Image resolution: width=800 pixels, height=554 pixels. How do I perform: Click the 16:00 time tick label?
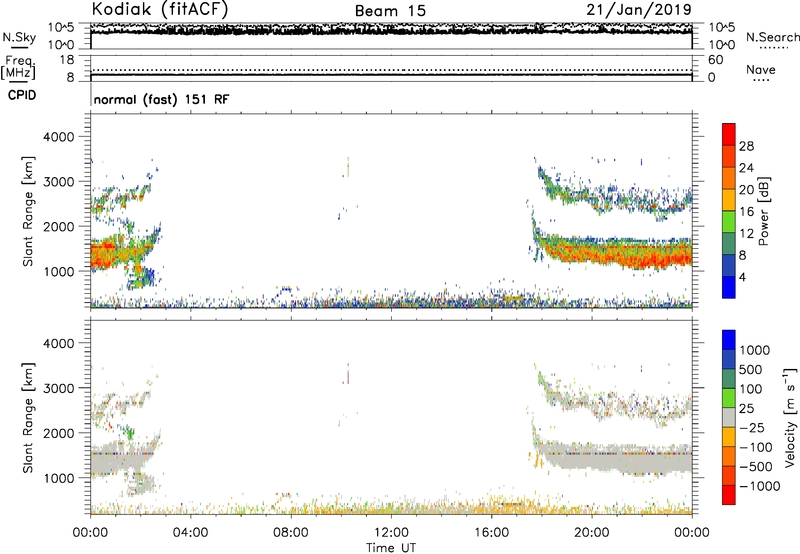pyautogui.click(x=491, y=533)
